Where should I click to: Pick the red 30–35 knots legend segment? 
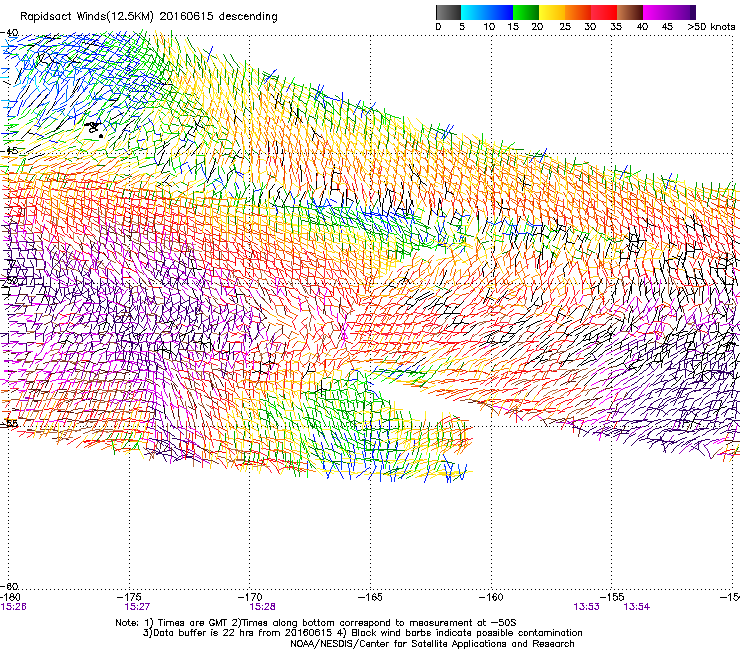click(604, 12)
